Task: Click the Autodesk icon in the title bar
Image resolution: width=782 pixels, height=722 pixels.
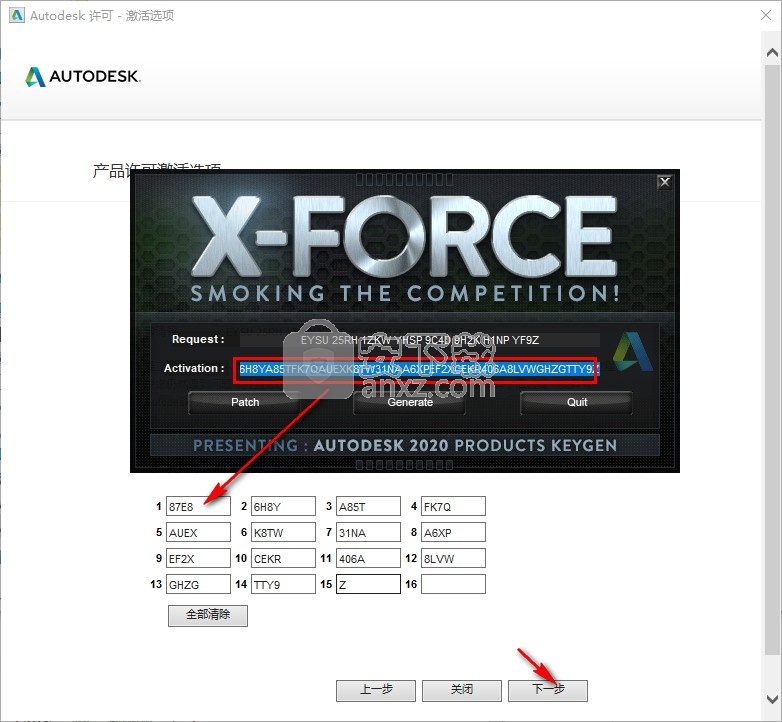Action: (16, 15)
